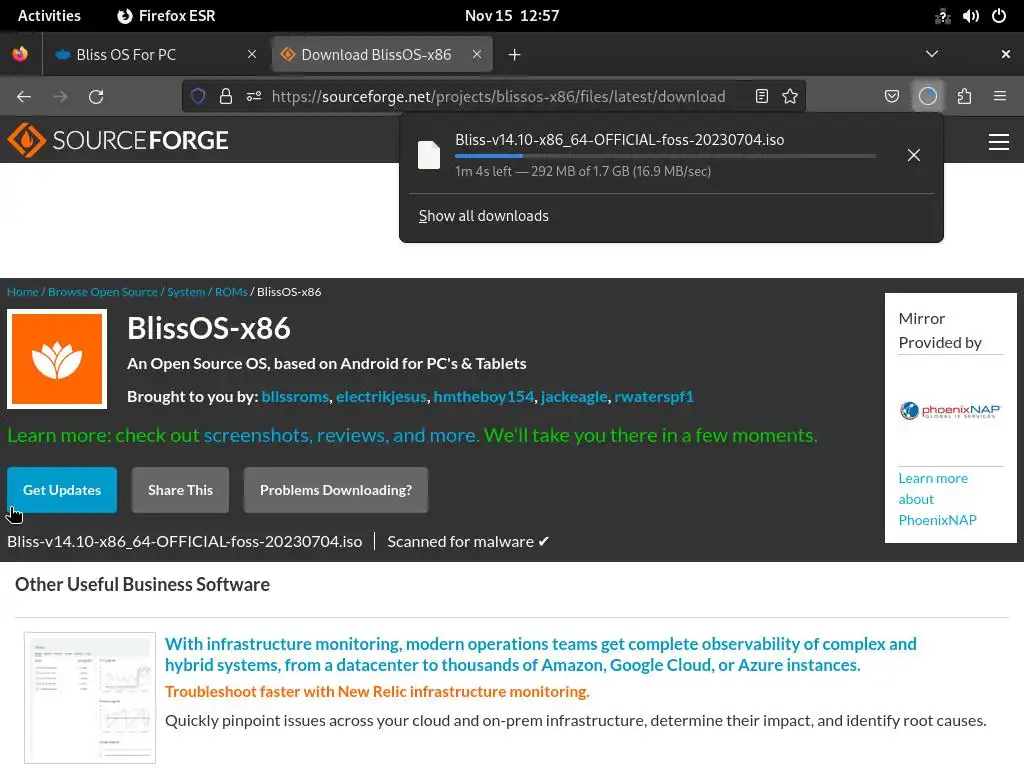The image size is (1024, 768).
Task: Click the download progress bar
Action: click(x=665, y=156)
